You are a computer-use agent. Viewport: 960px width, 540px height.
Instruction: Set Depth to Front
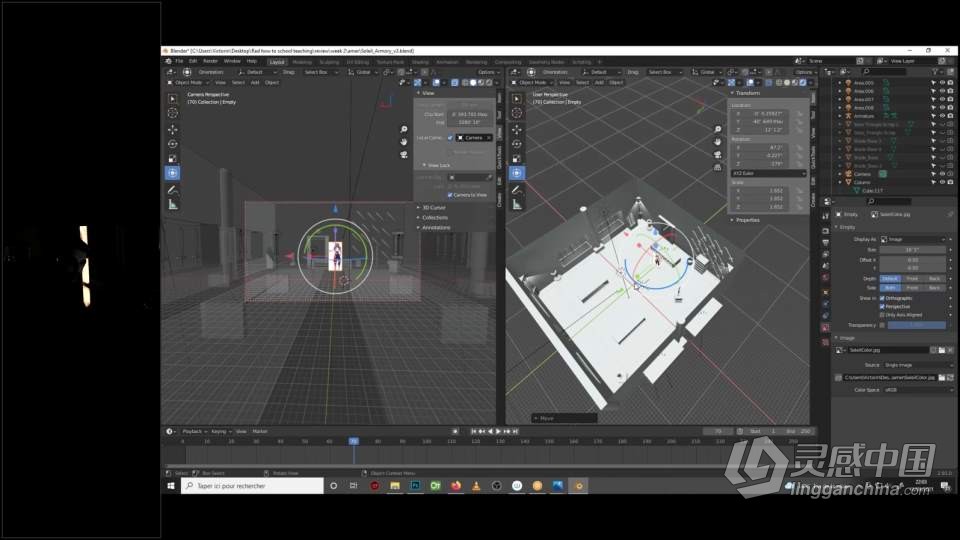(912, 279)
